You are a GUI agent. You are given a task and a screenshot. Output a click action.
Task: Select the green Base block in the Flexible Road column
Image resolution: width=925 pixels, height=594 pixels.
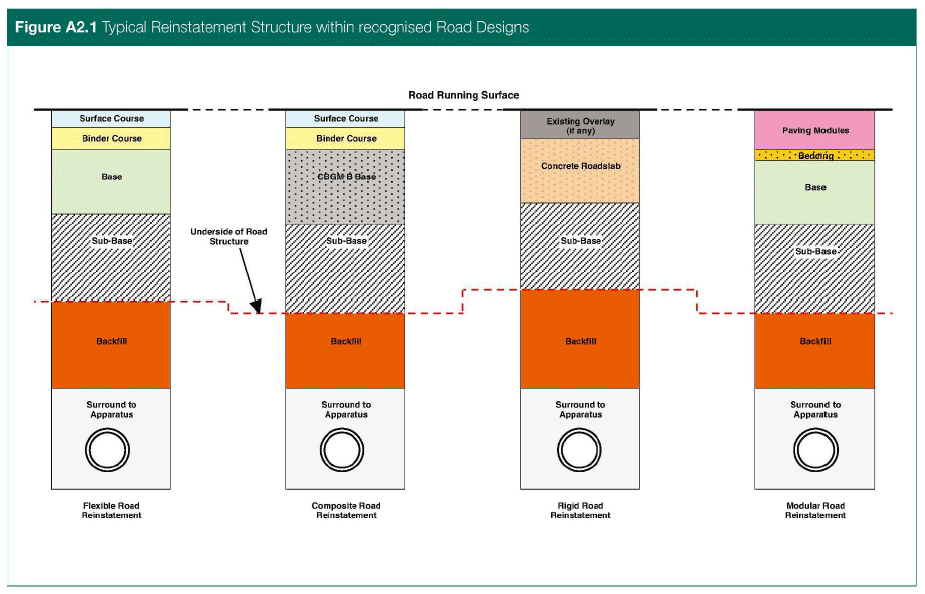[111, 181]
